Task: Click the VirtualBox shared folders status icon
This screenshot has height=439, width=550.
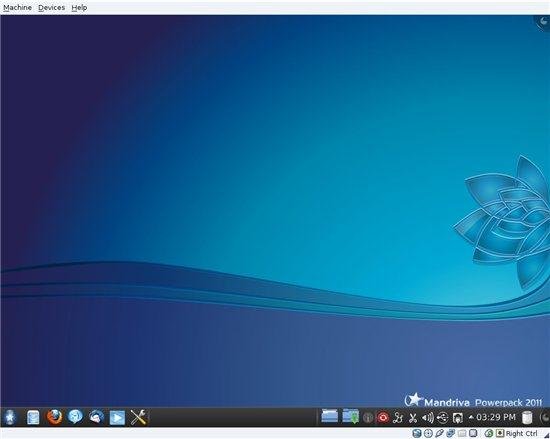Action: point(462,433)
